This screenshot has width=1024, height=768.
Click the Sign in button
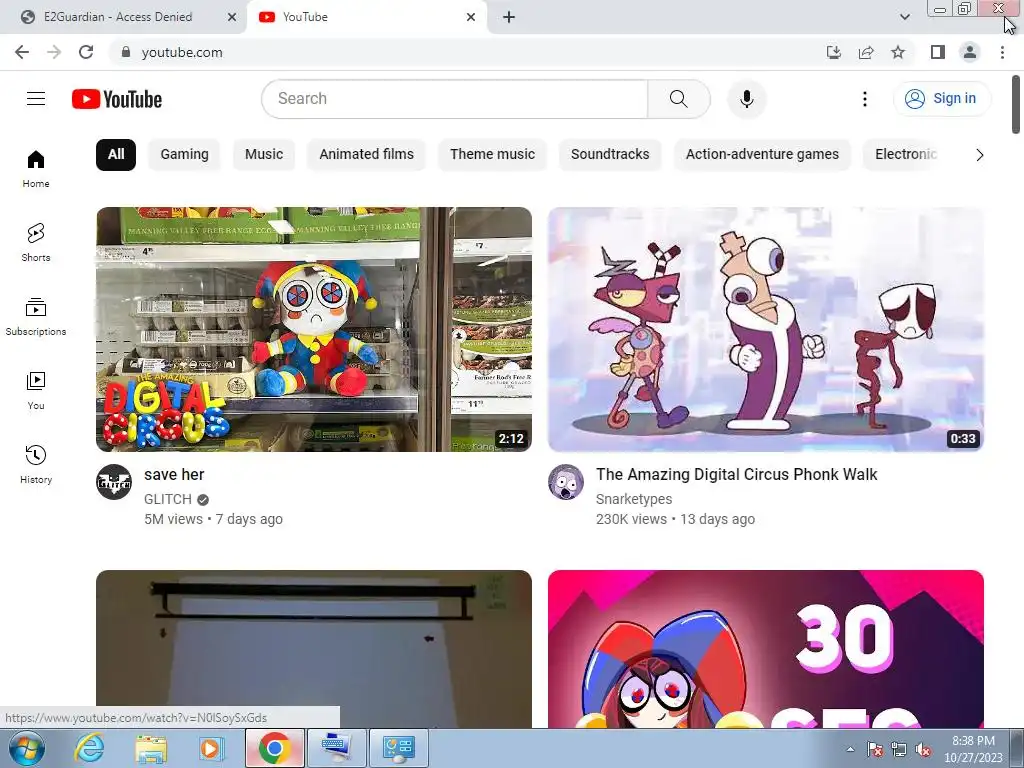click(941, 99)
